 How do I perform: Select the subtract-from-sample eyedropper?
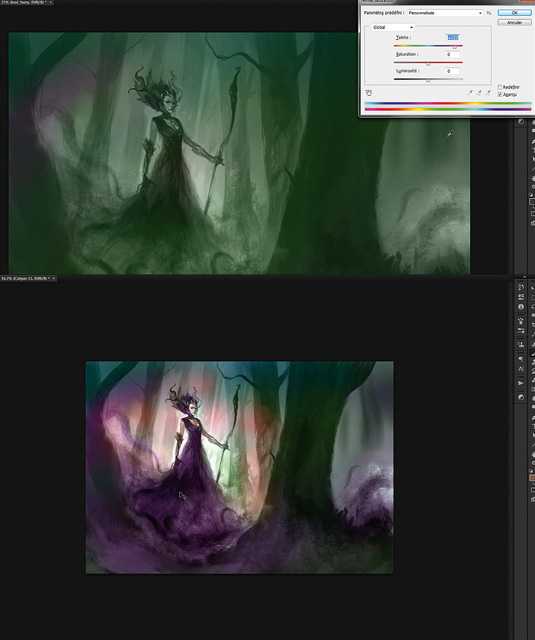click(x=488, y=92)
